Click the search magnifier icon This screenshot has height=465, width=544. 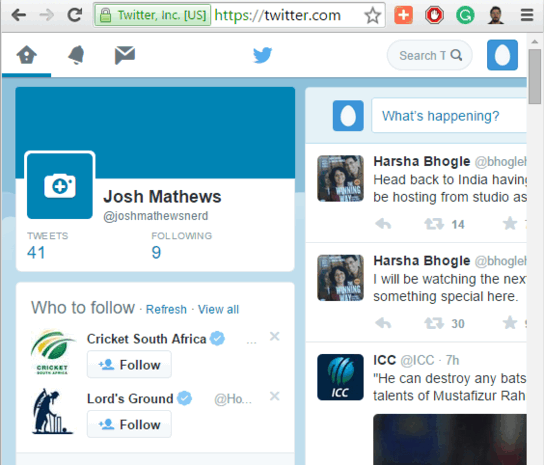click(456, 55)
